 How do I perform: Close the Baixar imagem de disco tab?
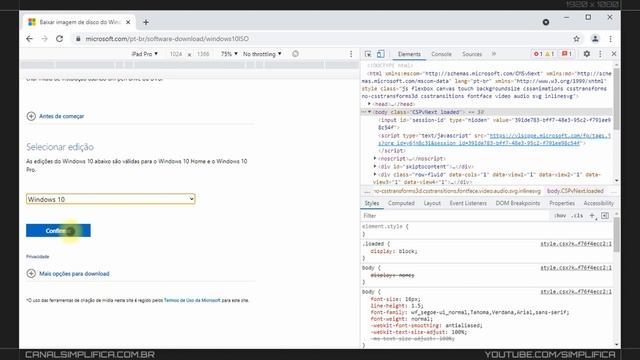pyautogui.click(x=128, y=22)
